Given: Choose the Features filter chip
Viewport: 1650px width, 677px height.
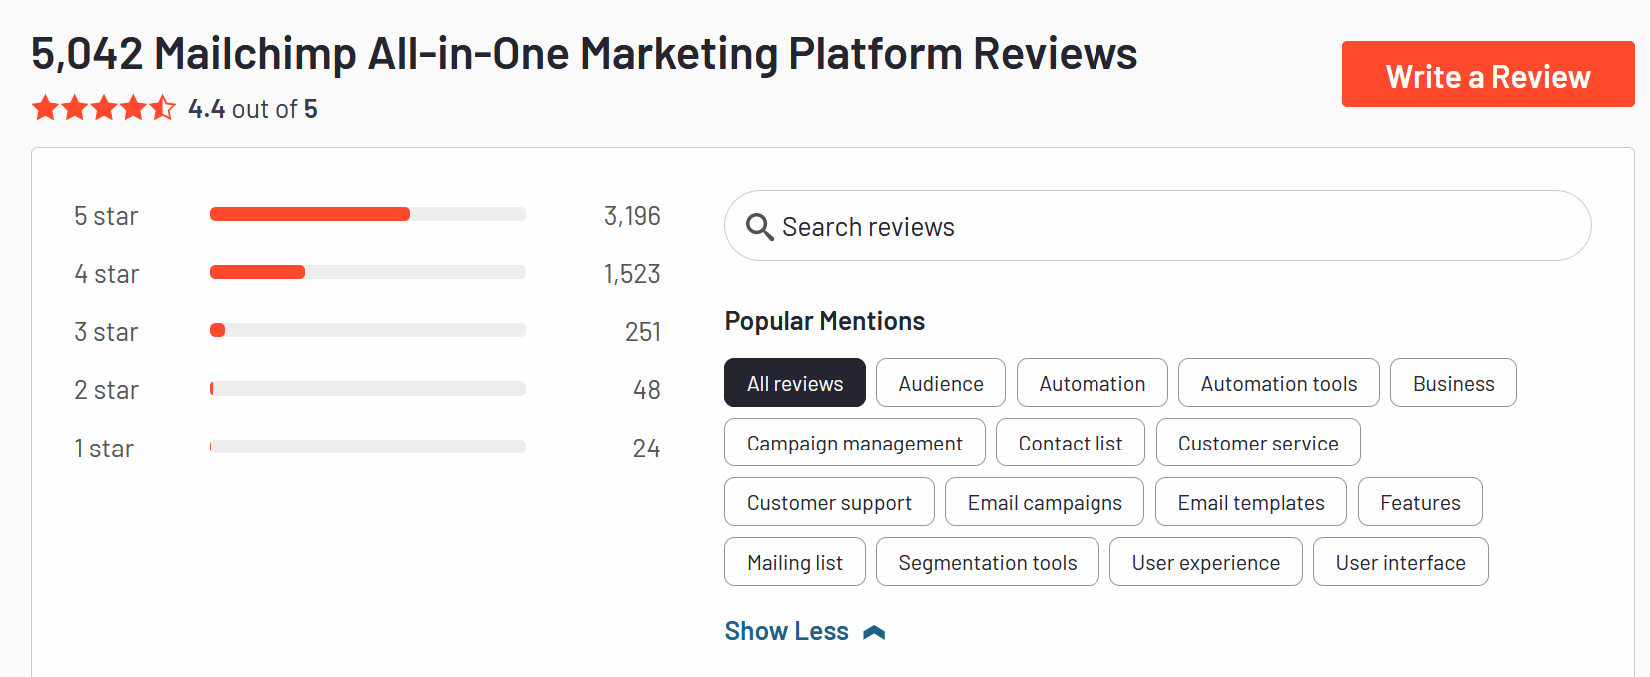Looking at the screenshot, I should click(x=1420, y=501).
